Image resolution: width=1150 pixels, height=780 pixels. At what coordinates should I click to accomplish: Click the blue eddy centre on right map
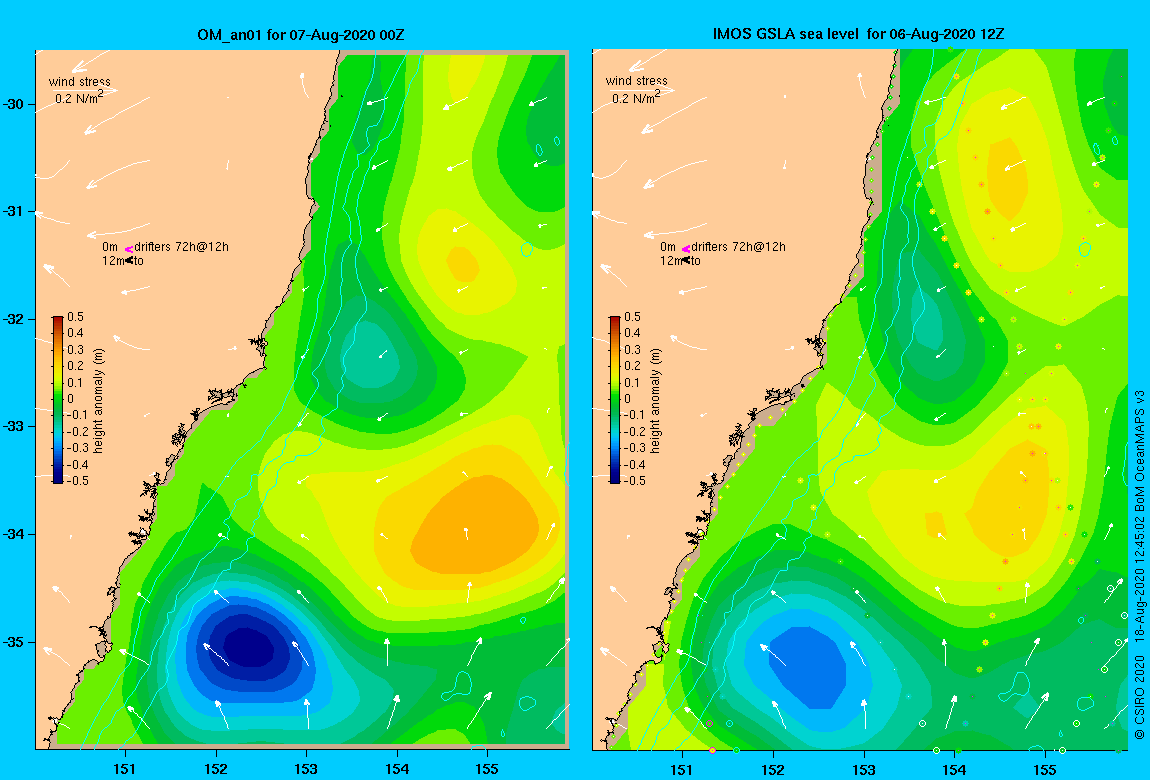807,667
